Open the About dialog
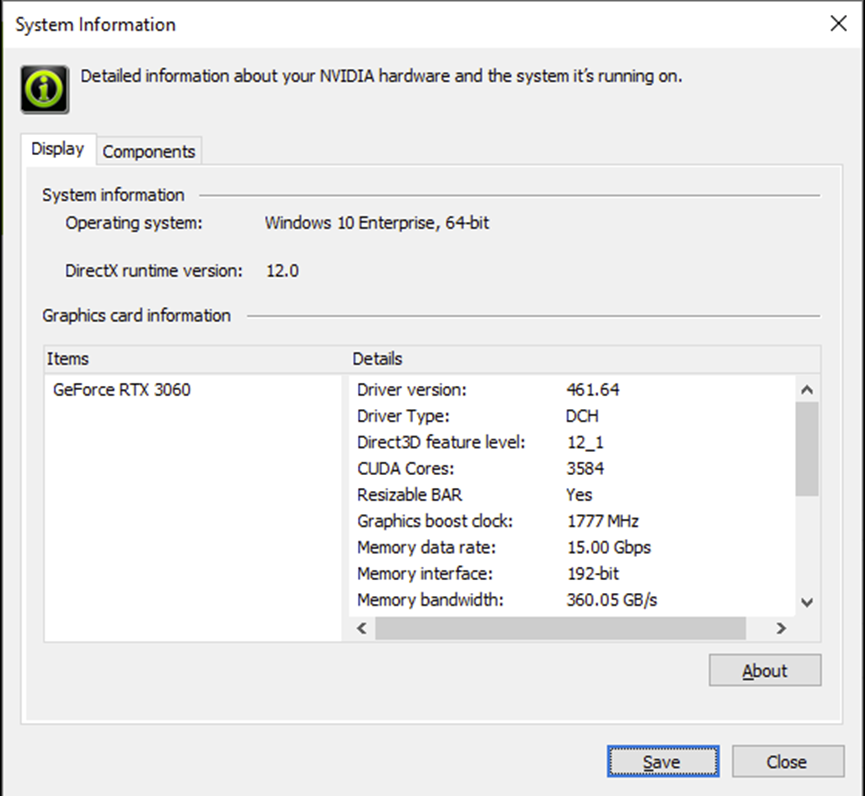 764,671
